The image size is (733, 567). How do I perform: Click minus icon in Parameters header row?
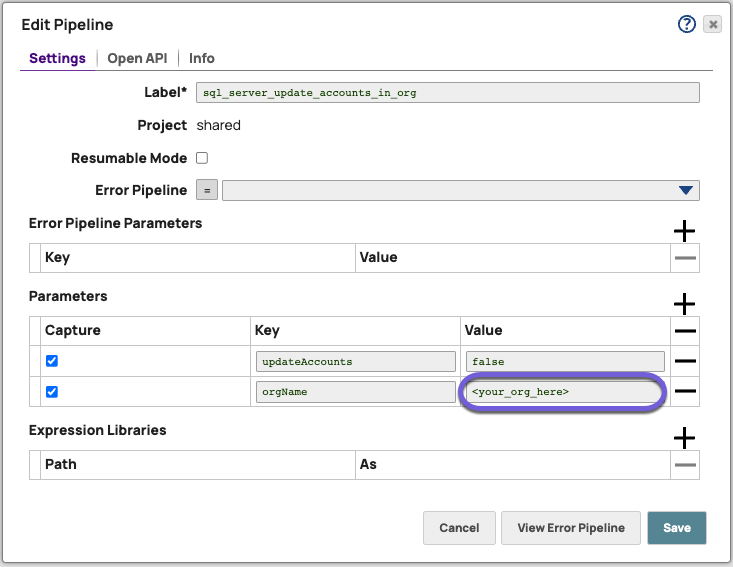point(685,331)
